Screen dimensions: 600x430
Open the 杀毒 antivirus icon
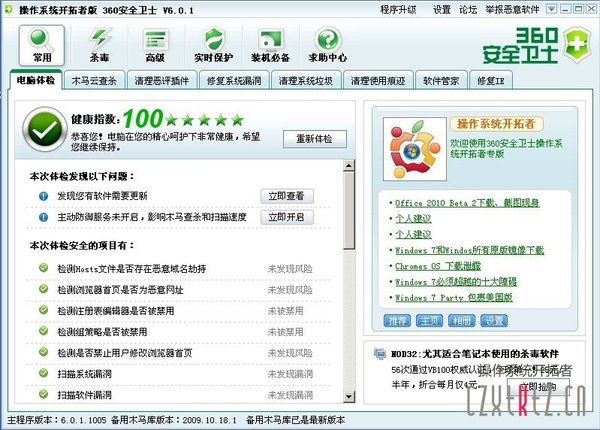[99, 45]
